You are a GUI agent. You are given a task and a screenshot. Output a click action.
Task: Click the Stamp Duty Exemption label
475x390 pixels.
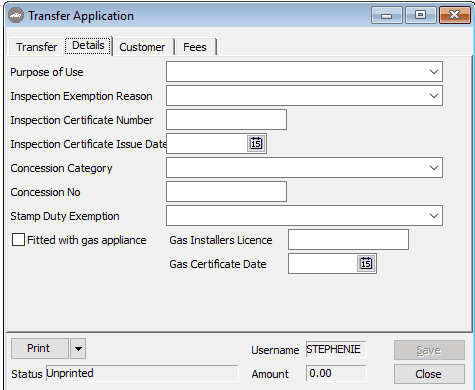coord(65,216)
